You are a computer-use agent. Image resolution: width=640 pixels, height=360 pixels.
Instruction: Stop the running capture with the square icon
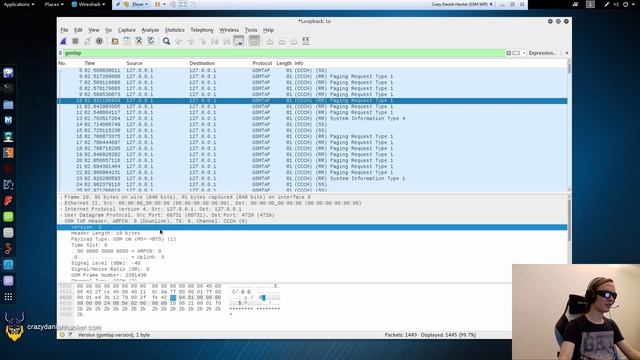click(76, 41)
